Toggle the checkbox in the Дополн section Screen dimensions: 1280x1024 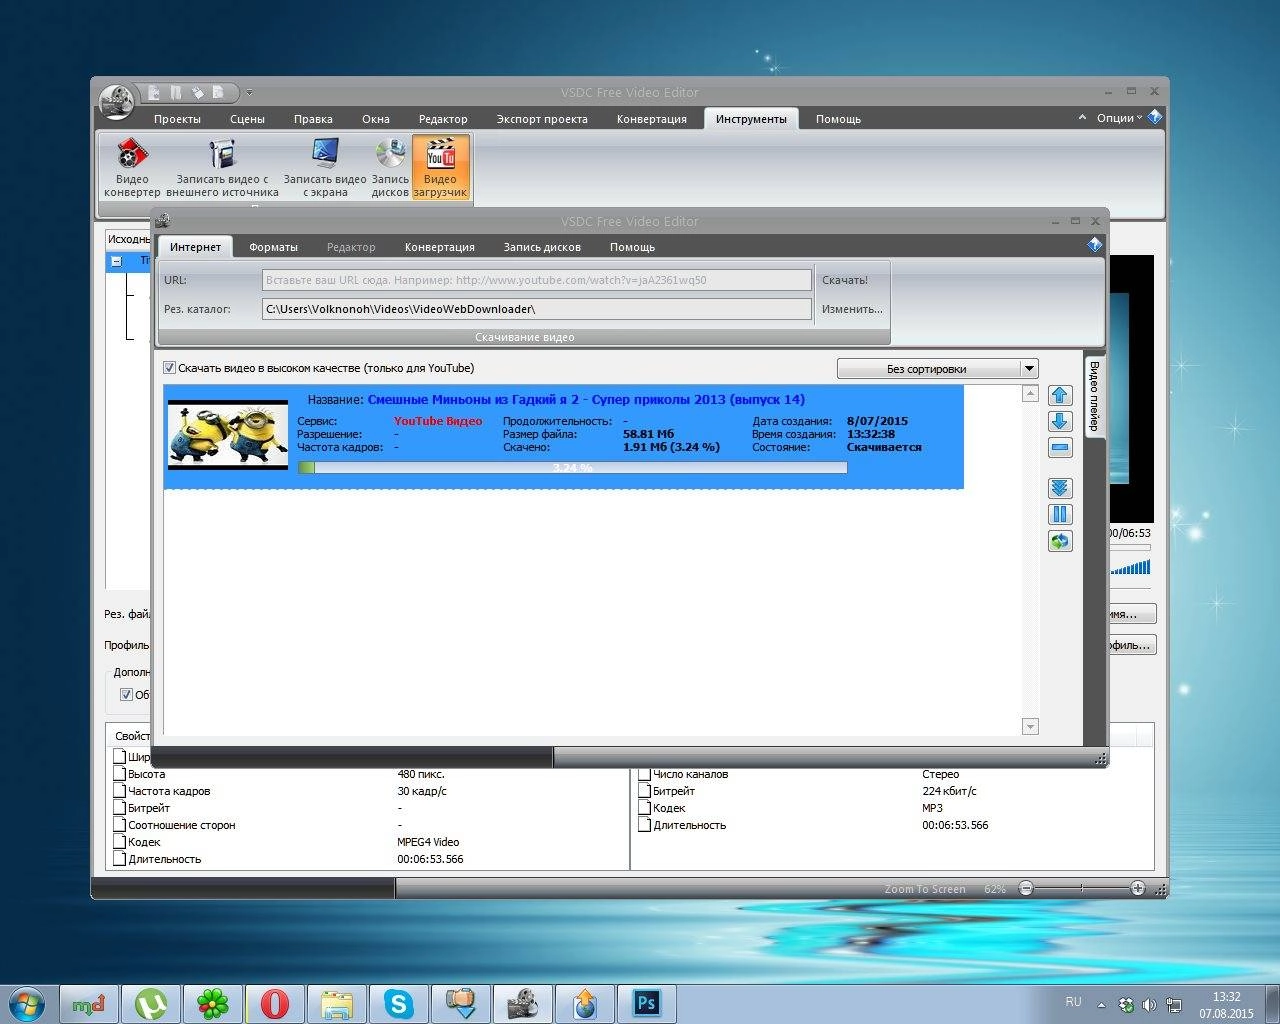point(126,694)
